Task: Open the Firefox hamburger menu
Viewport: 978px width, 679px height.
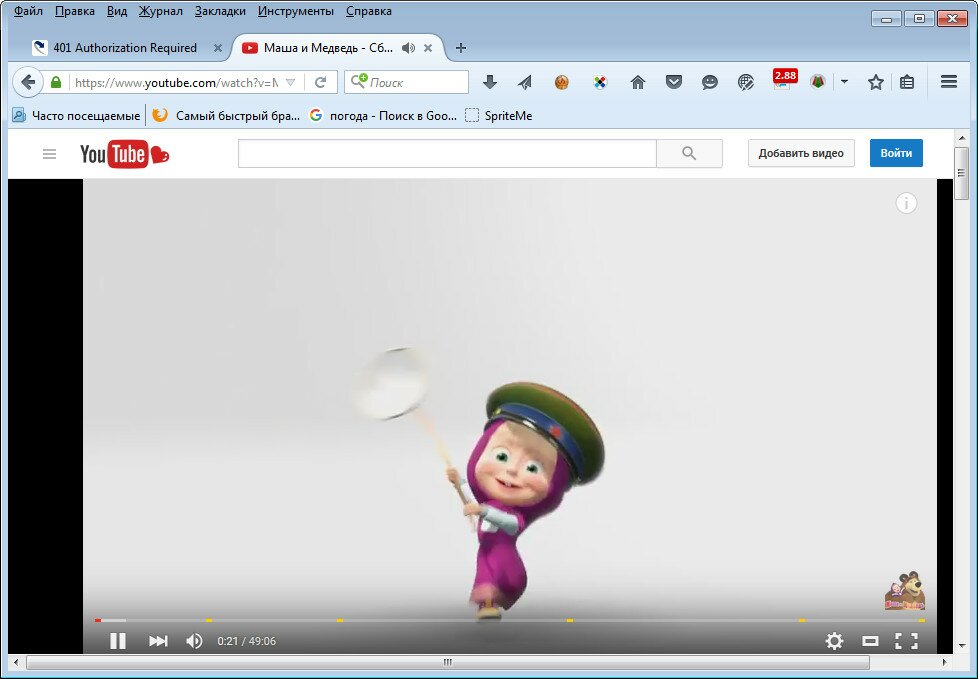Action: [x=949, y=82]
